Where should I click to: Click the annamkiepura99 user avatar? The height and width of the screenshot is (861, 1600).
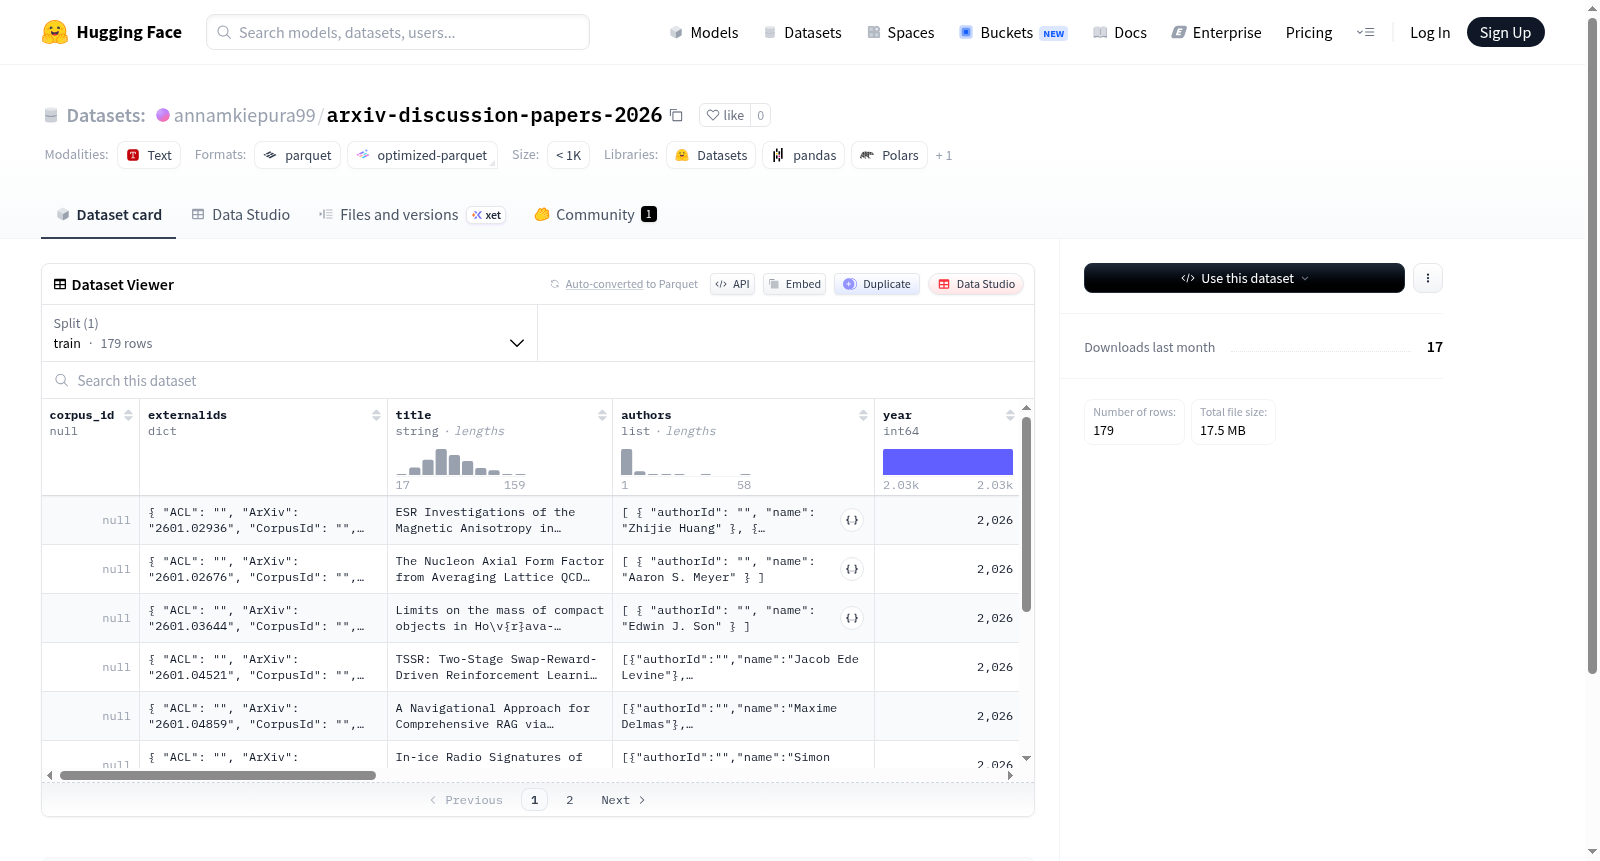pyautogui.click(x=163, y=115)
